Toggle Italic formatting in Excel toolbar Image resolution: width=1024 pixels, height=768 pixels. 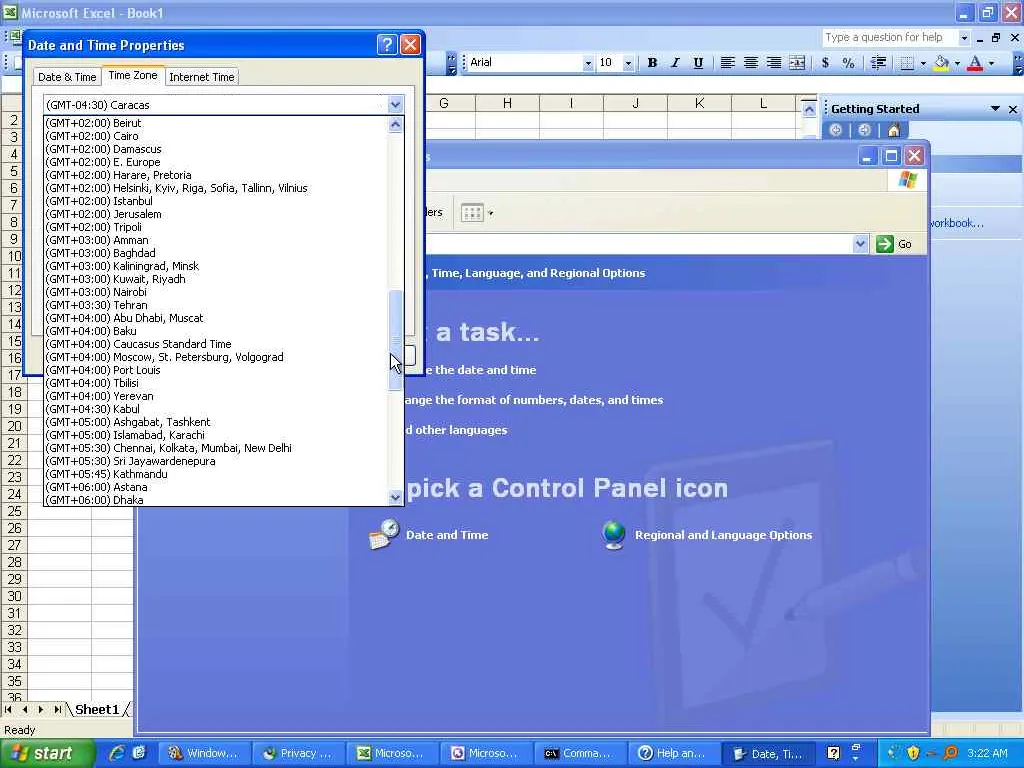675,63
